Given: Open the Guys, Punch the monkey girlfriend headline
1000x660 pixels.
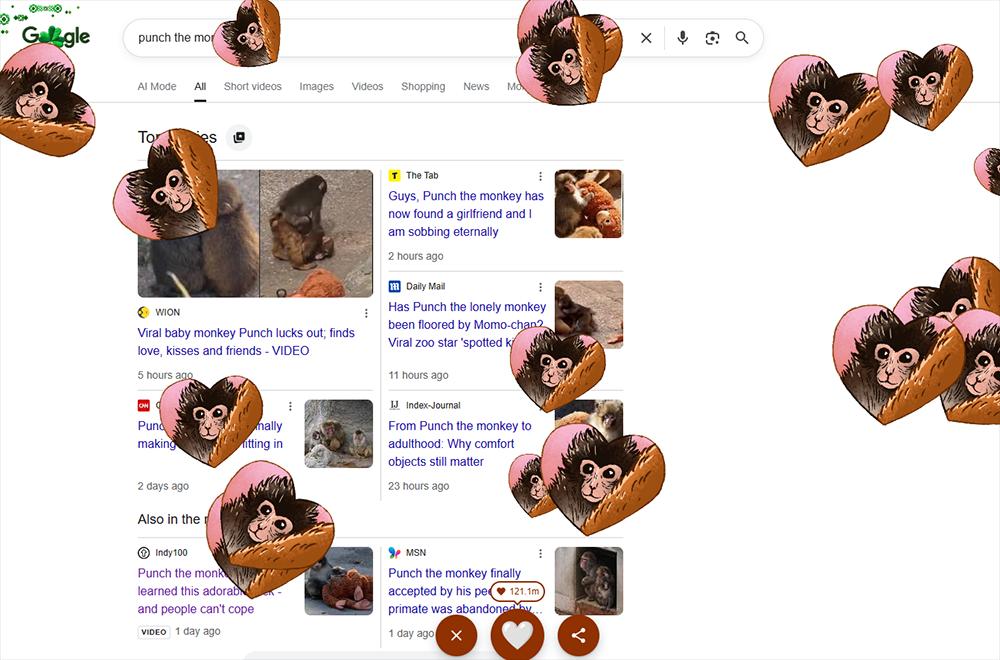Looking at the screenshot, I should pyautogui.click(x=463, y=215).
